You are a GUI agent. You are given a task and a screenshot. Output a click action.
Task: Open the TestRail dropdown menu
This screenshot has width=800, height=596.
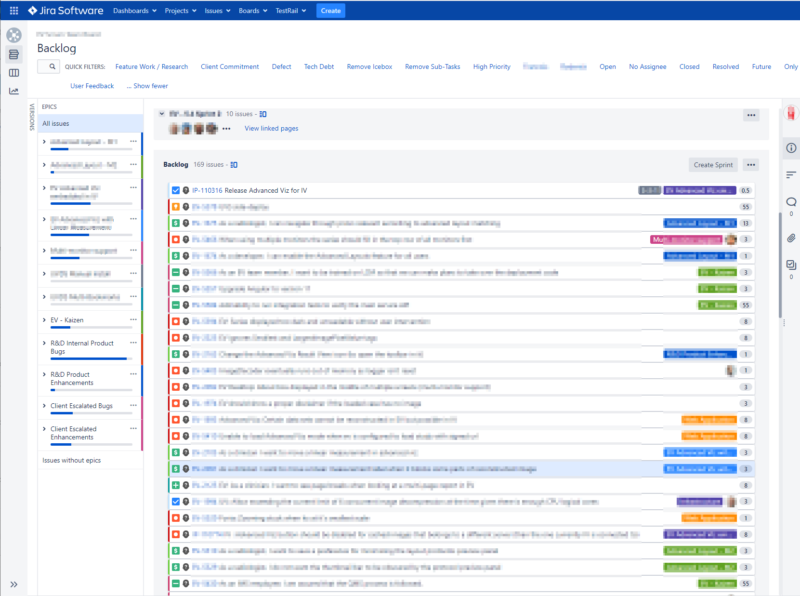pos(291,10)
